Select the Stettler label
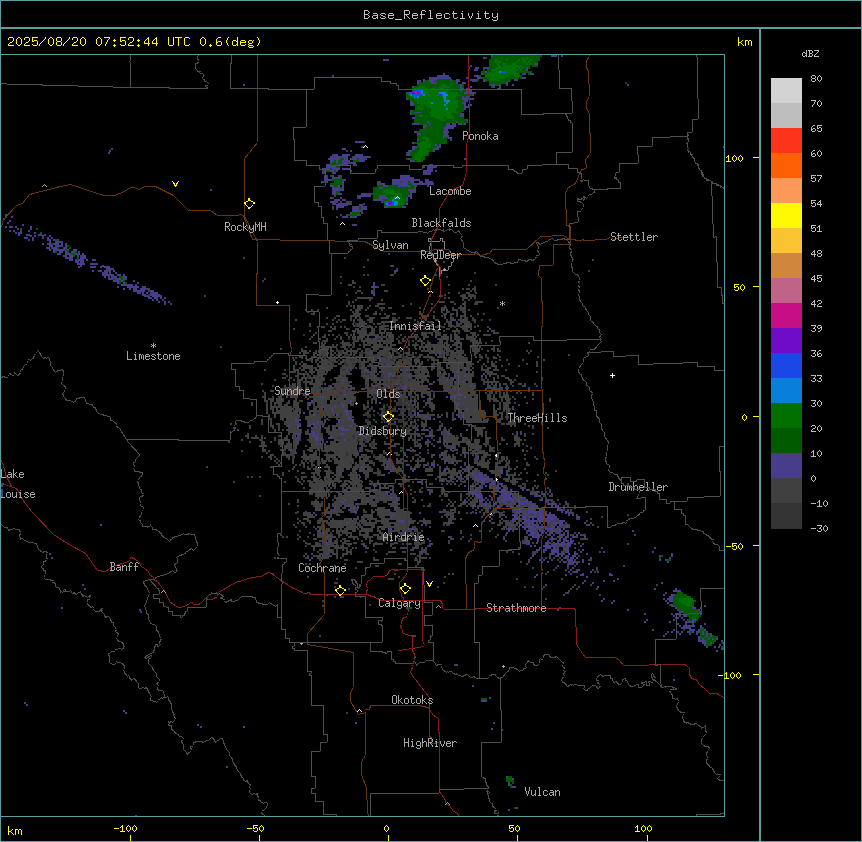 click(x=634, y=237)
